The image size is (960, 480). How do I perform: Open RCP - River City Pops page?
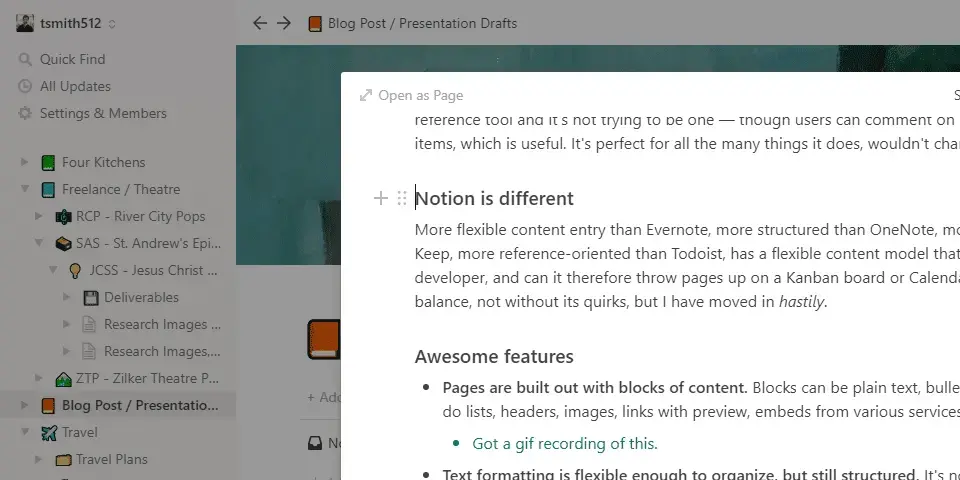point(140,216)
